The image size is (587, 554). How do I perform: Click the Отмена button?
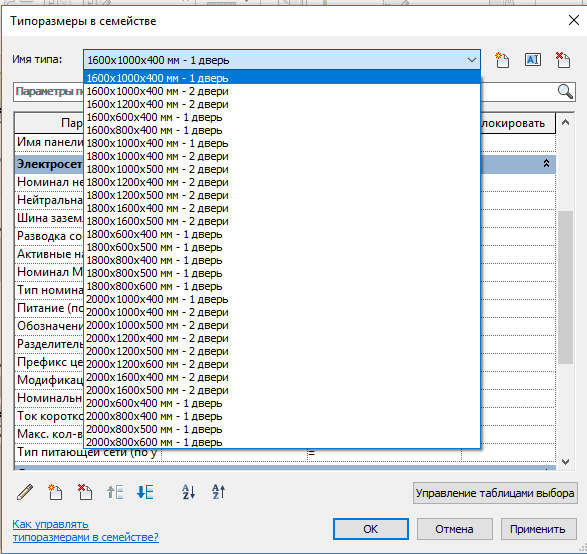tap(454, 529)
